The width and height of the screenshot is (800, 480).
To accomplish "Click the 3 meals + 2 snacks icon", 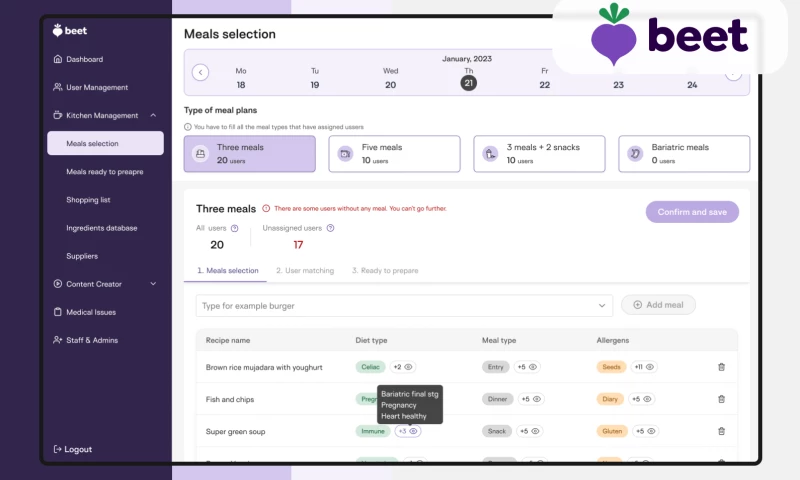I will click(x=490, y=154).
